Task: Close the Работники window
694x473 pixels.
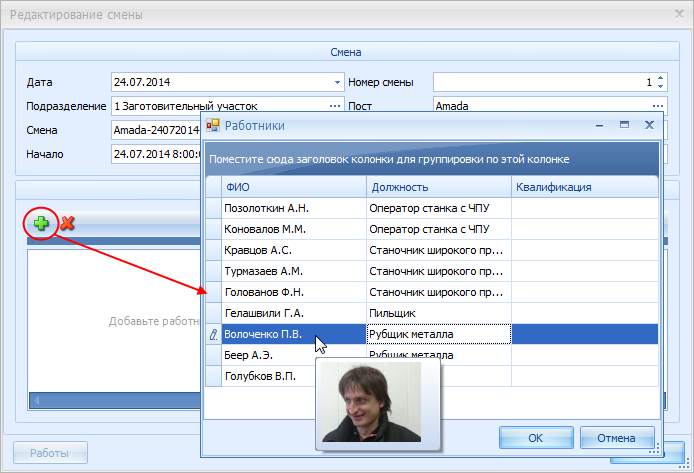Action: pos(649,125)
